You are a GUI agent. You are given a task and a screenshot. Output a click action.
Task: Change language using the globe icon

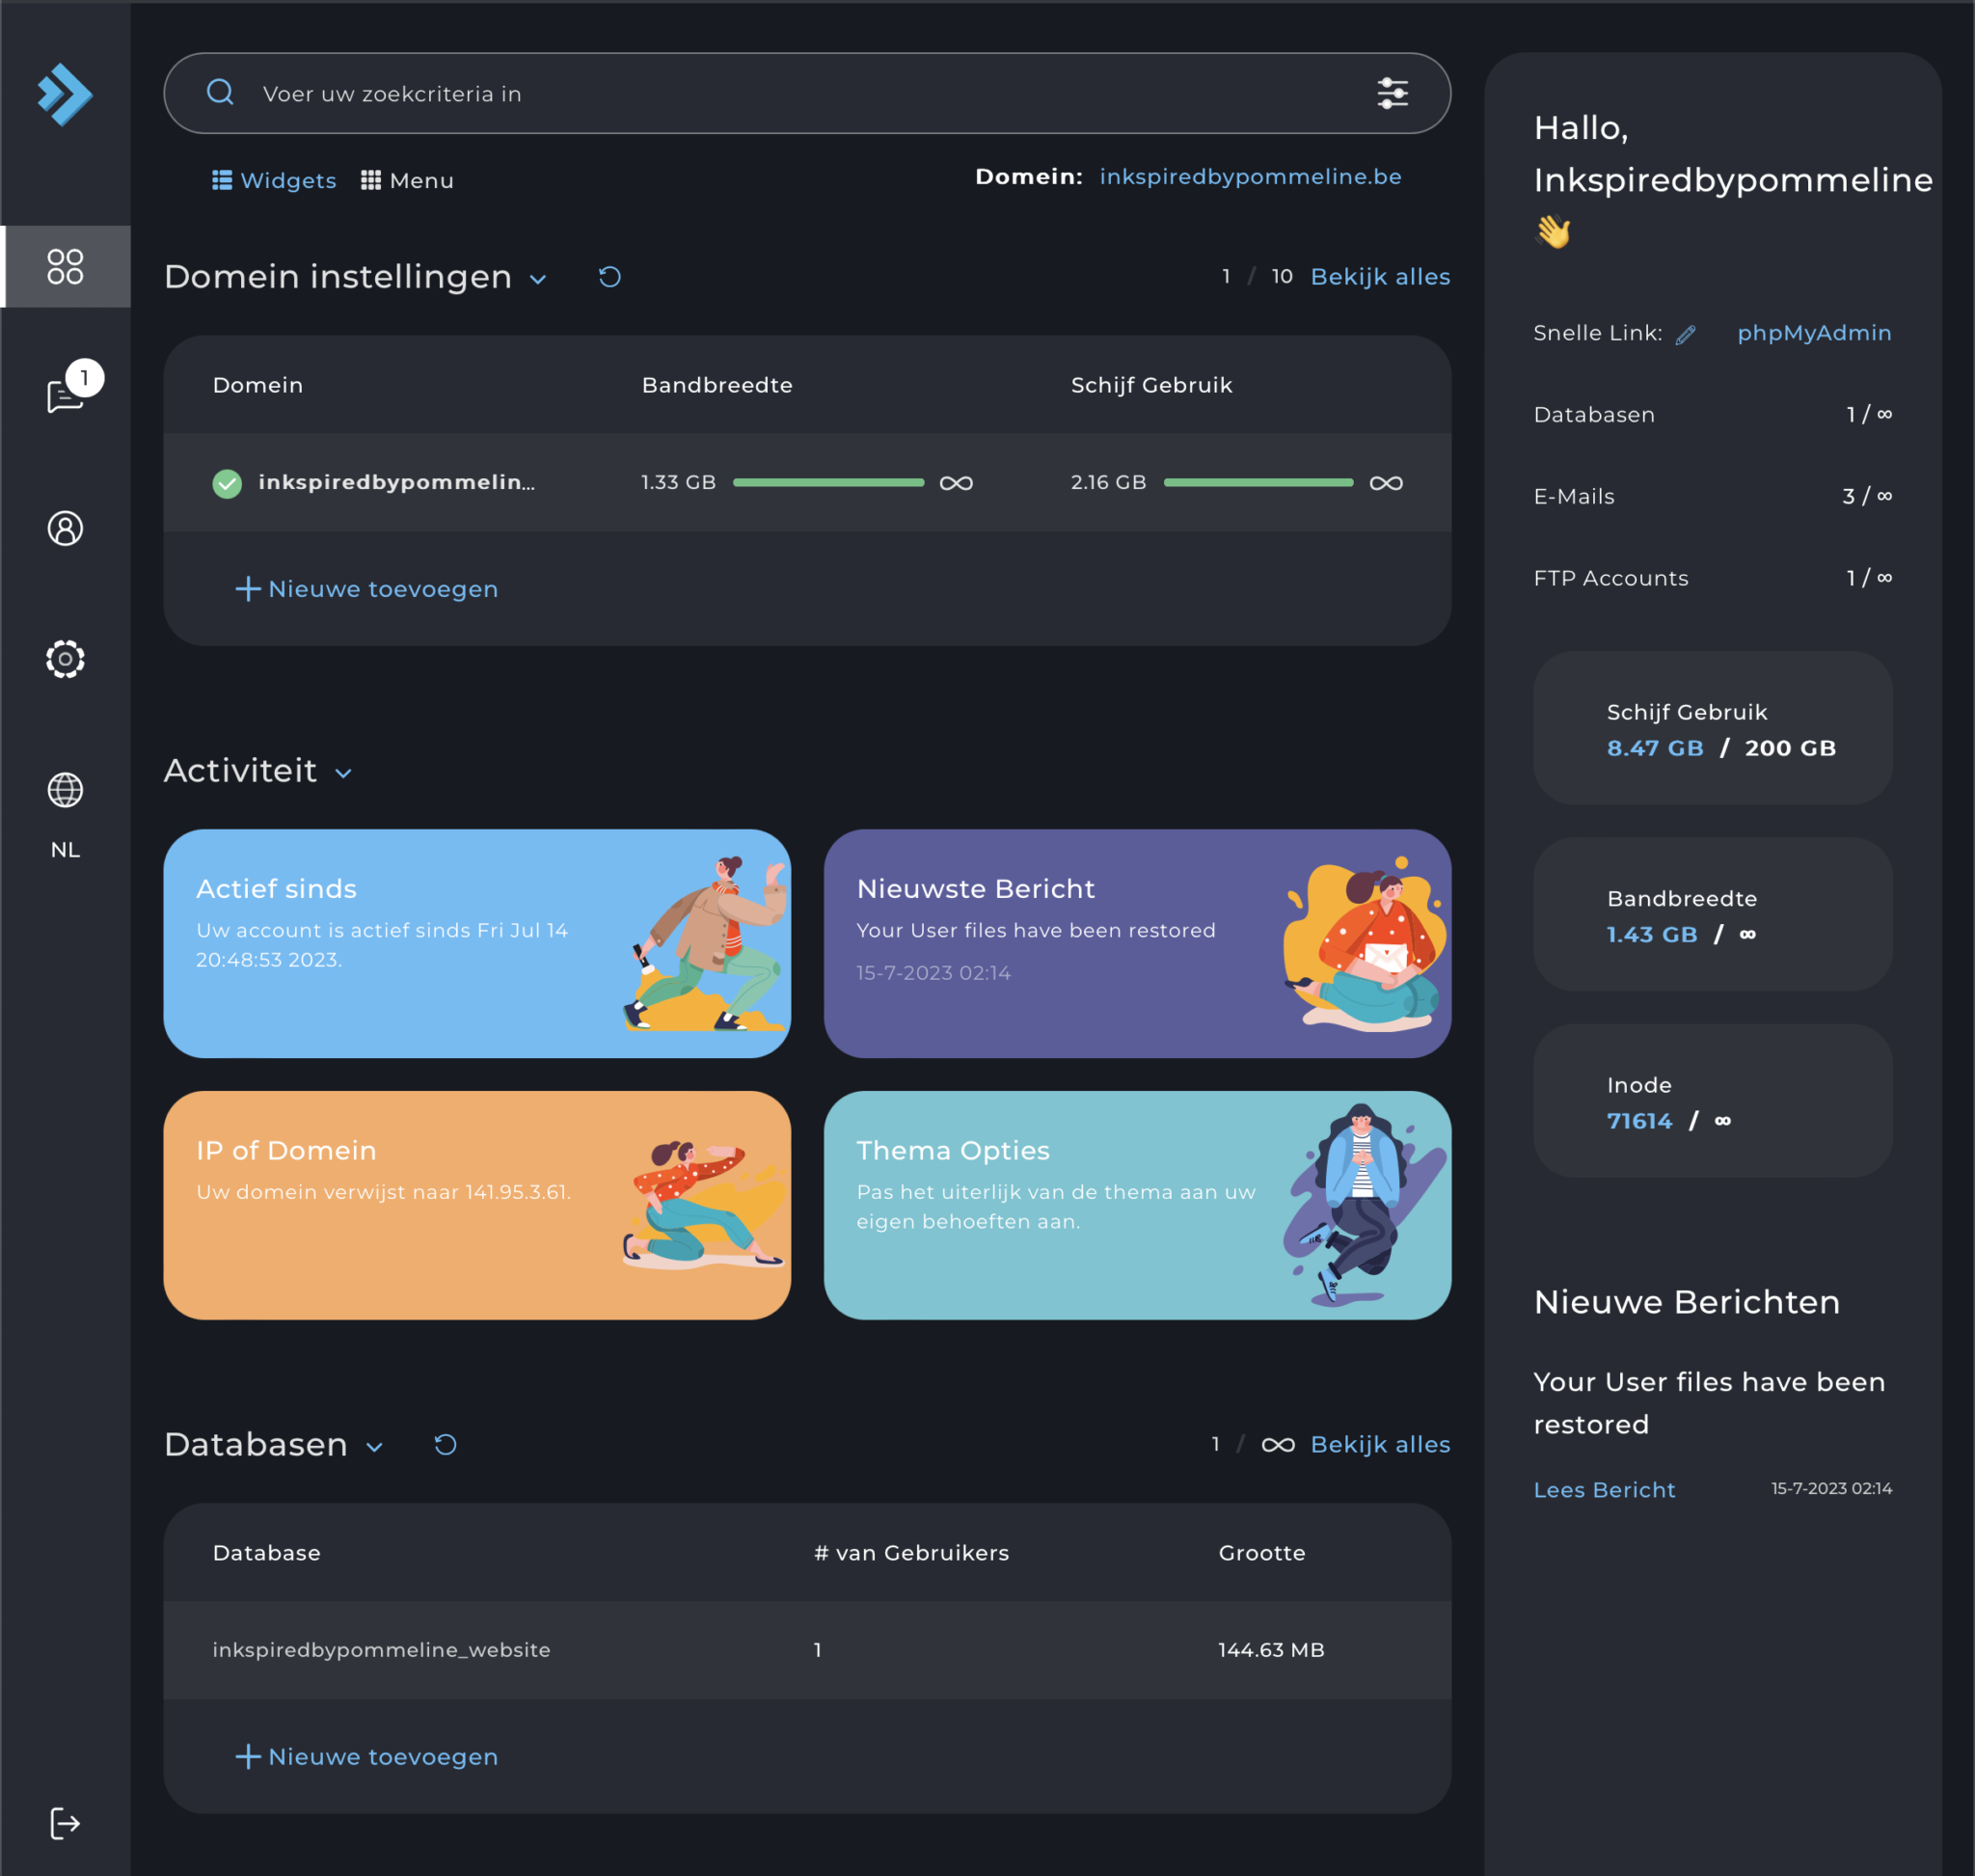[65, 789]
